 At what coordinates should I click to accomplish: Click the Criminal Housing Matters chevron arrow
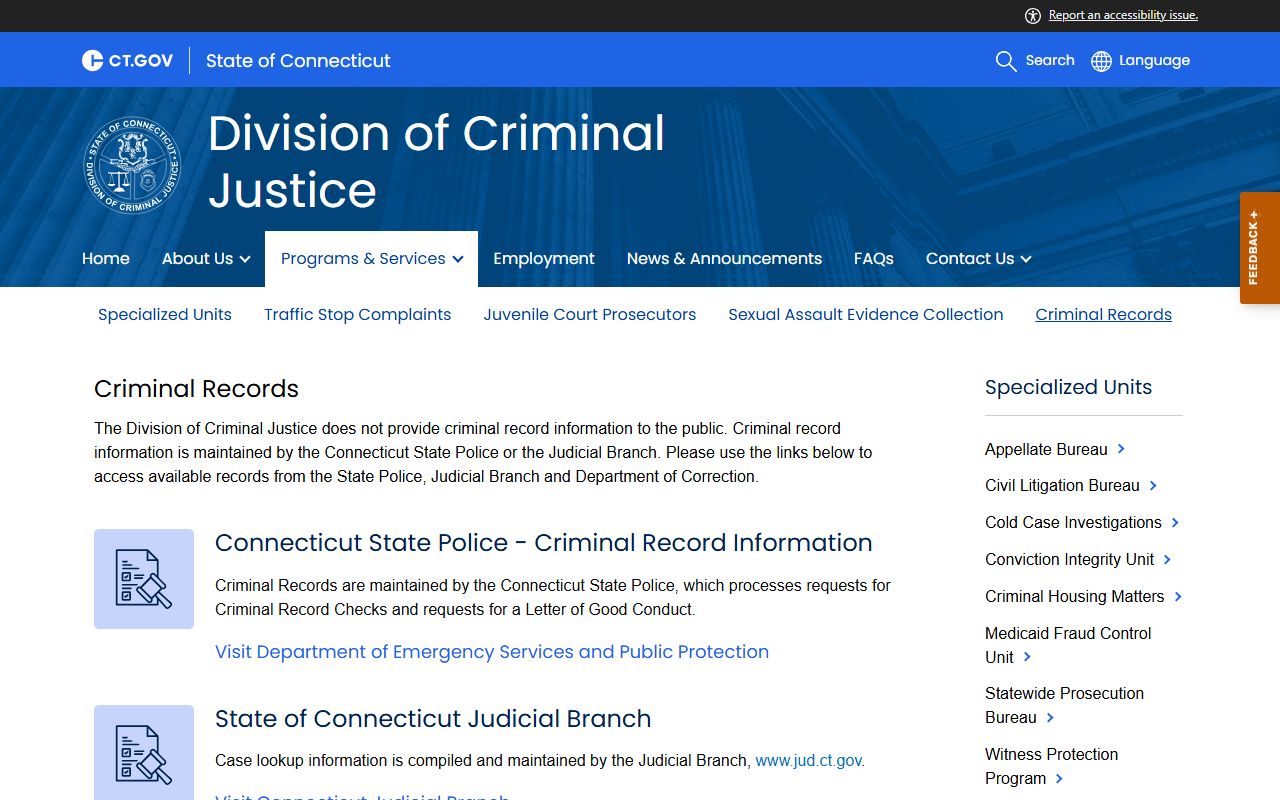(1178, 596)
